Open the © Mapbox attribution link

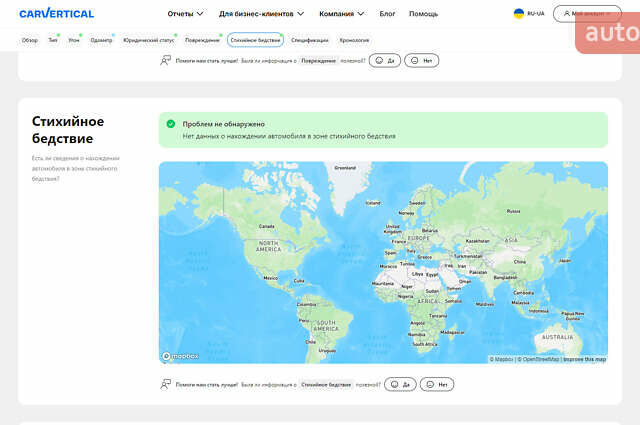pyautogui.click(x=501, y=359)
